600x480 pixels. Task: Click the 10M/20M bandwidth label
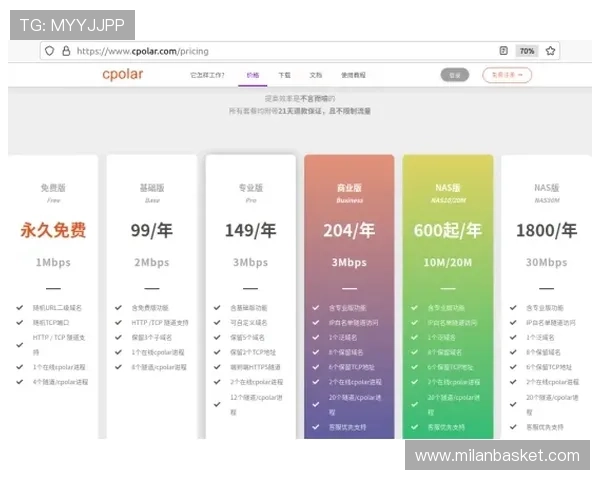pos(448,263)
